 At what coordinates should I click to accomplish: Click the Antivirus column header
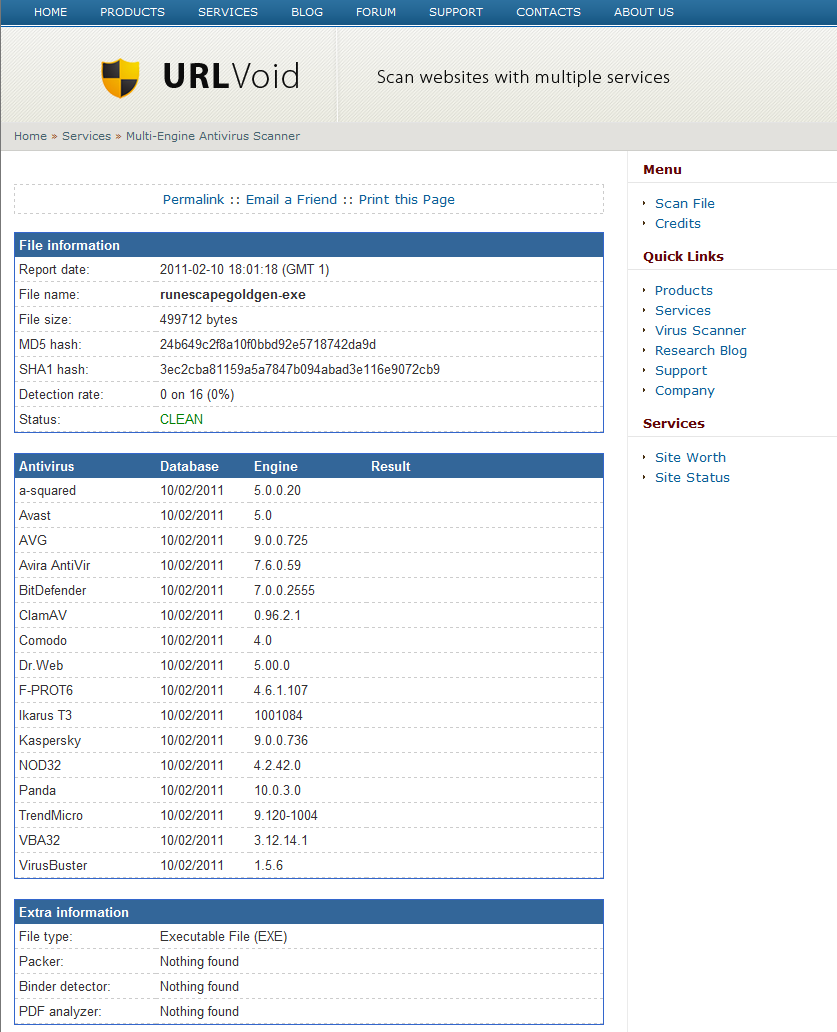coord(47,466)
